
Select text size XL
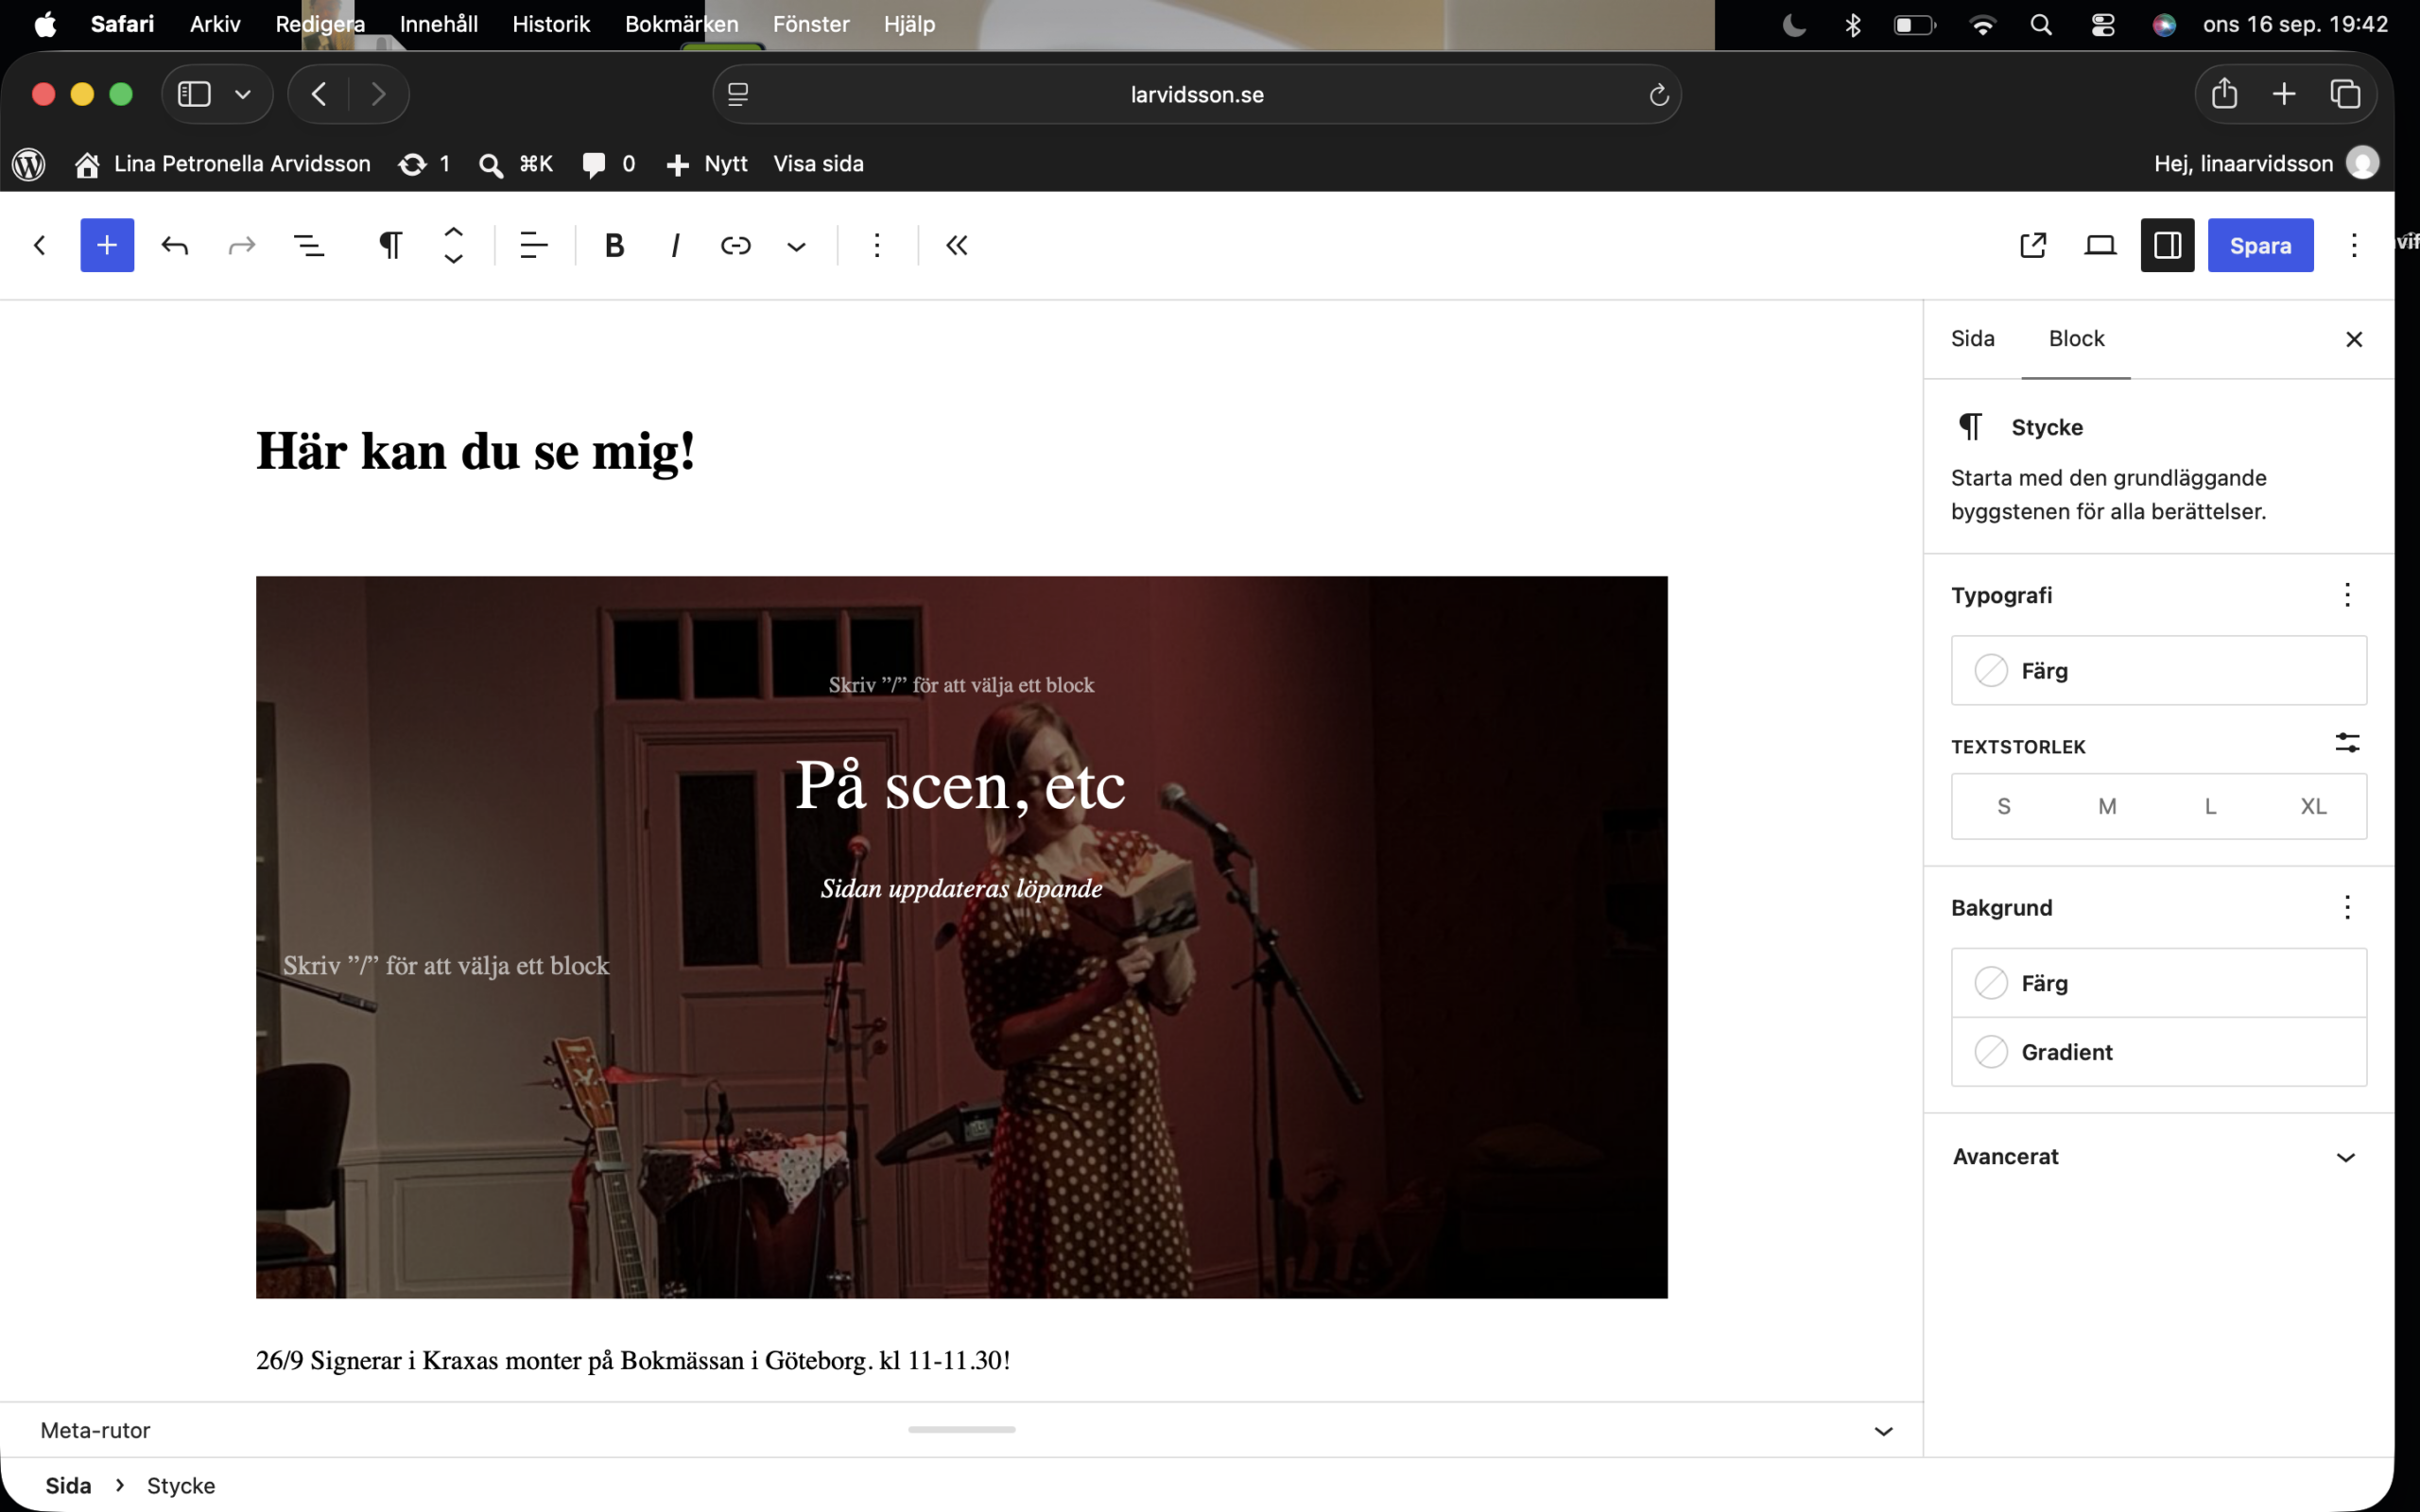pyautogui.click(x=2313, y=806)
